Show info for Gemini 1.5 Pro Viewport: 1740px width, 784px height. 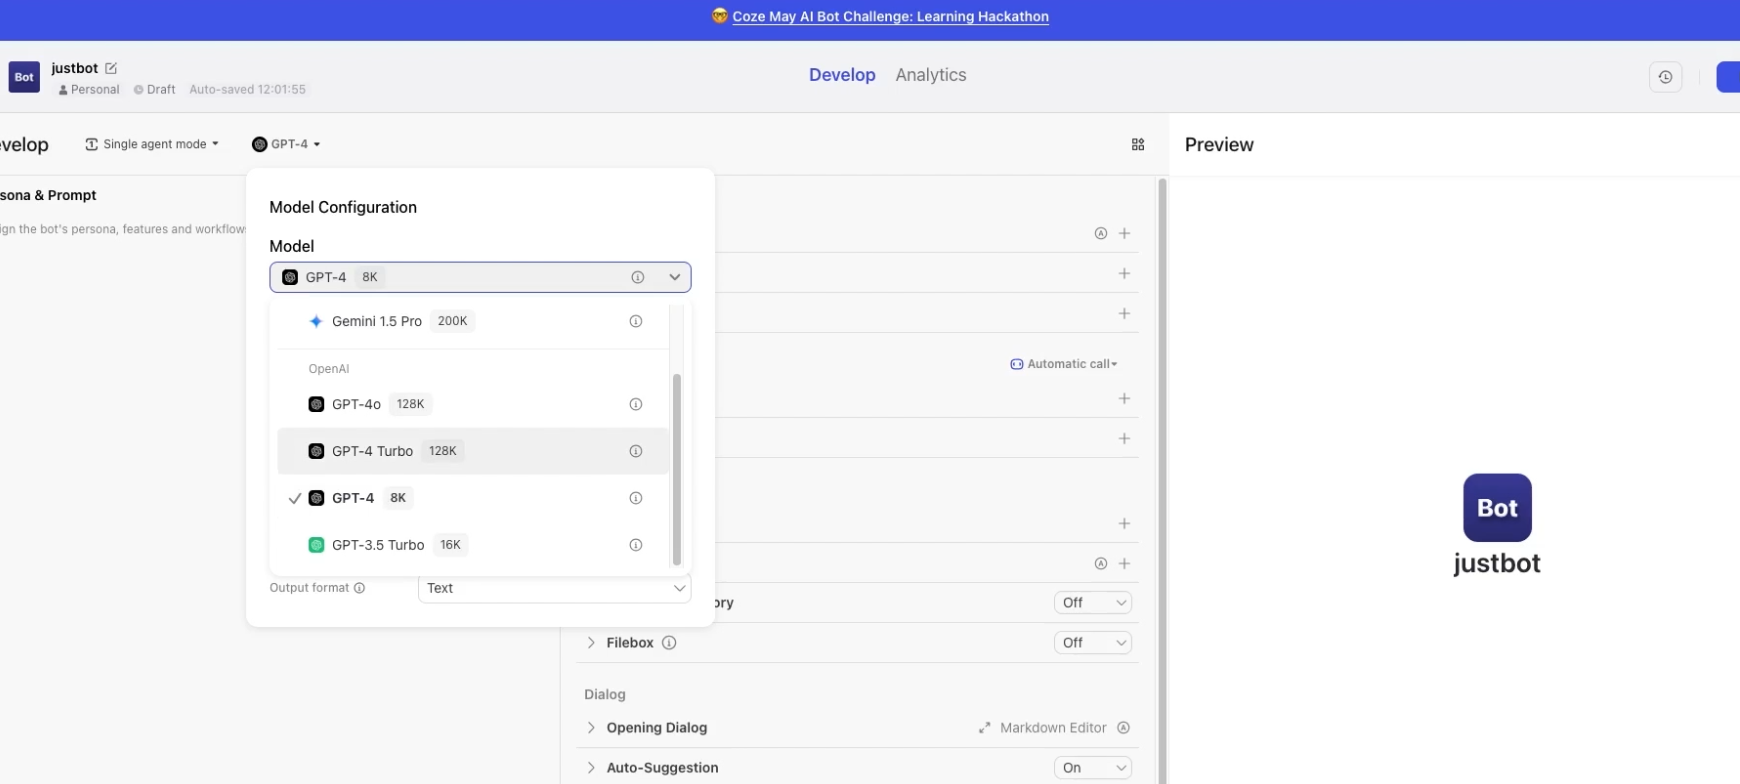tap(635, 321)
